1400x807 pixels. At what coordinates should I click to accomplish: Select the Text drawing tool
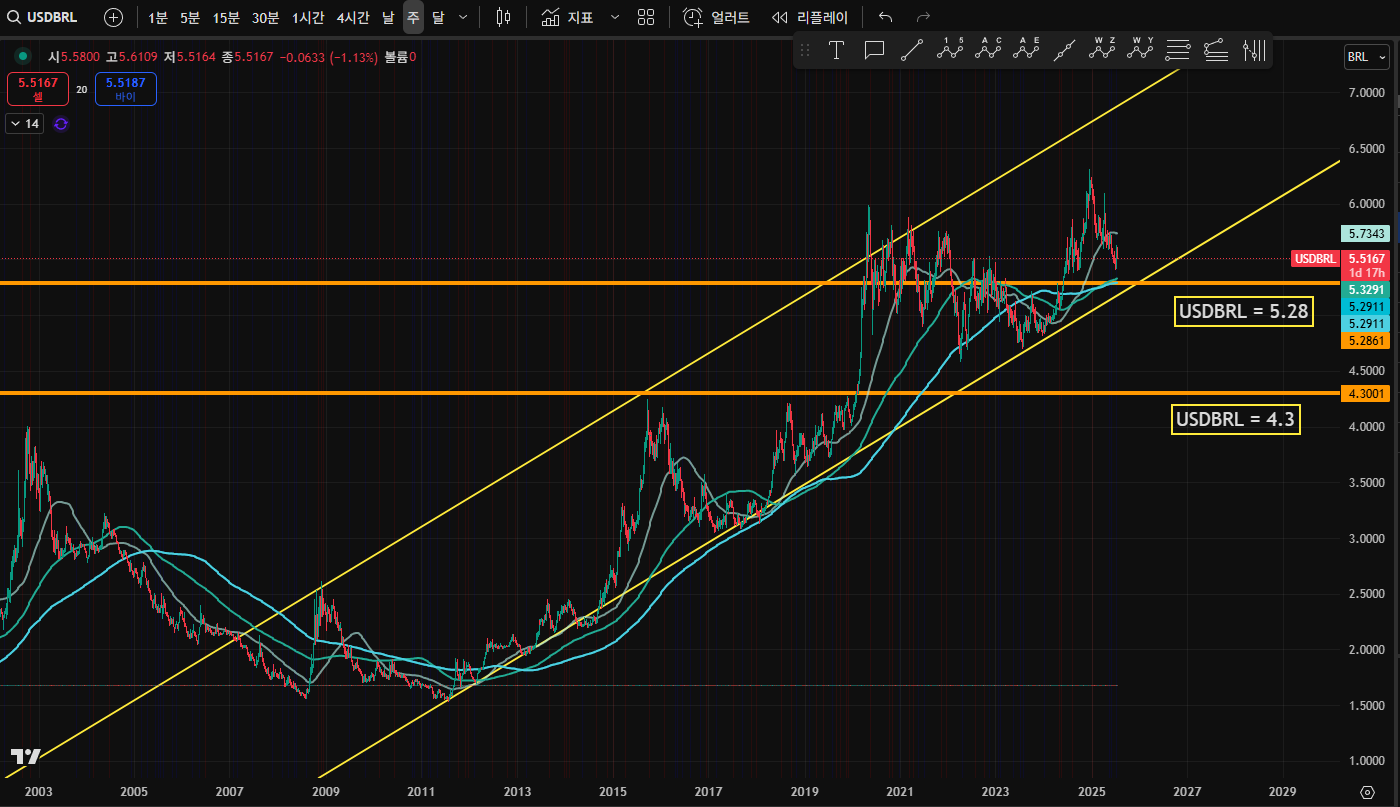[837, 51]
